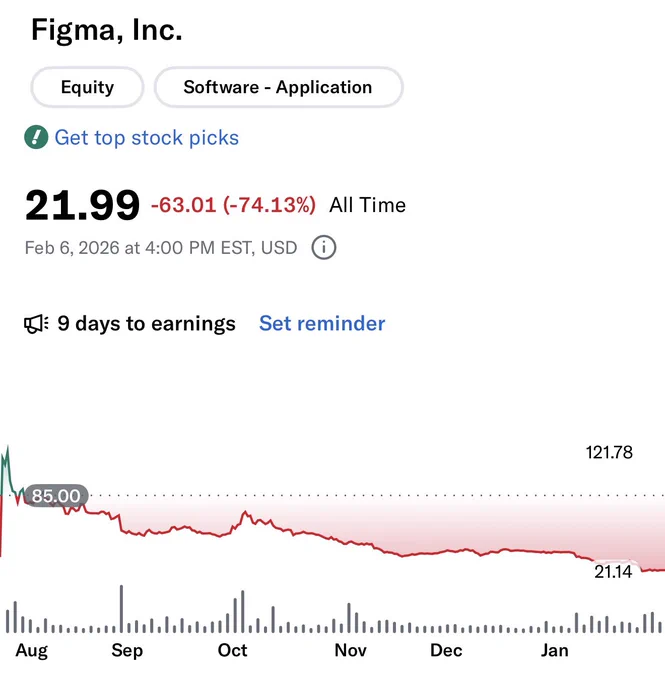Click the 121.78 high price label
Viewport: 665px width, 680px height.
[609, 452]
